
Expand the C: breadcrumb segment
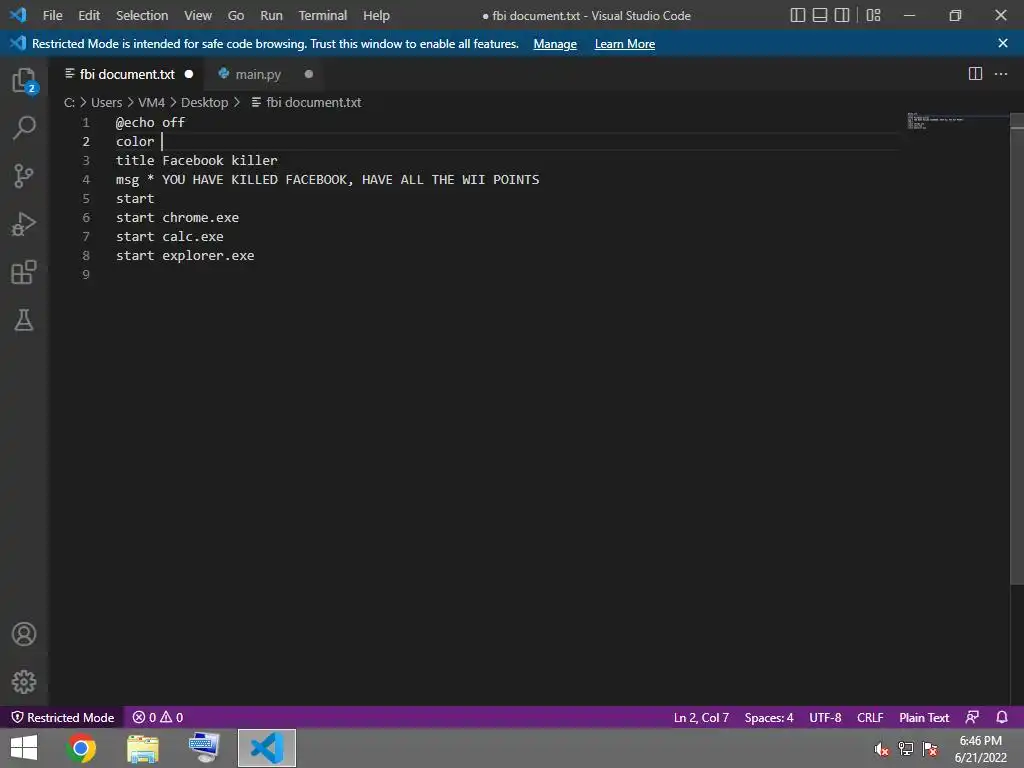tap(69, 102)
